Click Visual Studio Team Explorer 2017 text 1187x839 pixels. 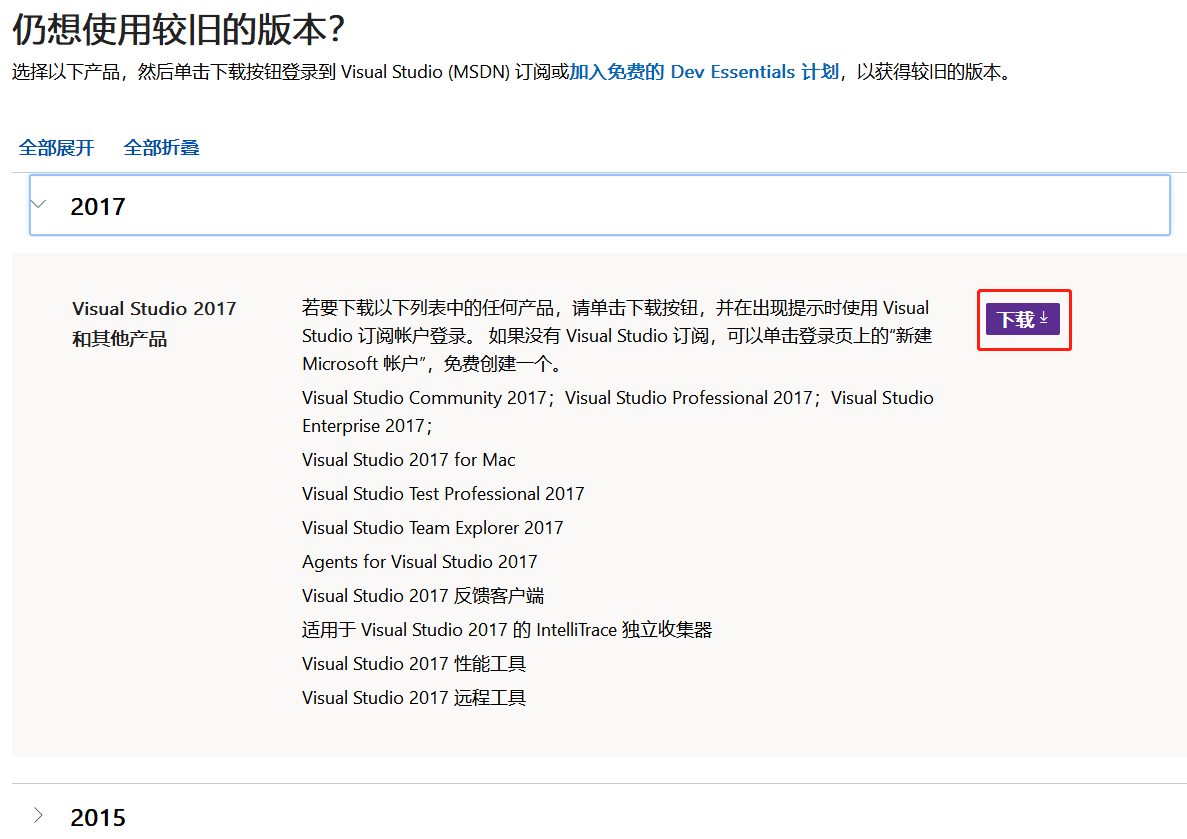[x=432, y=528]
